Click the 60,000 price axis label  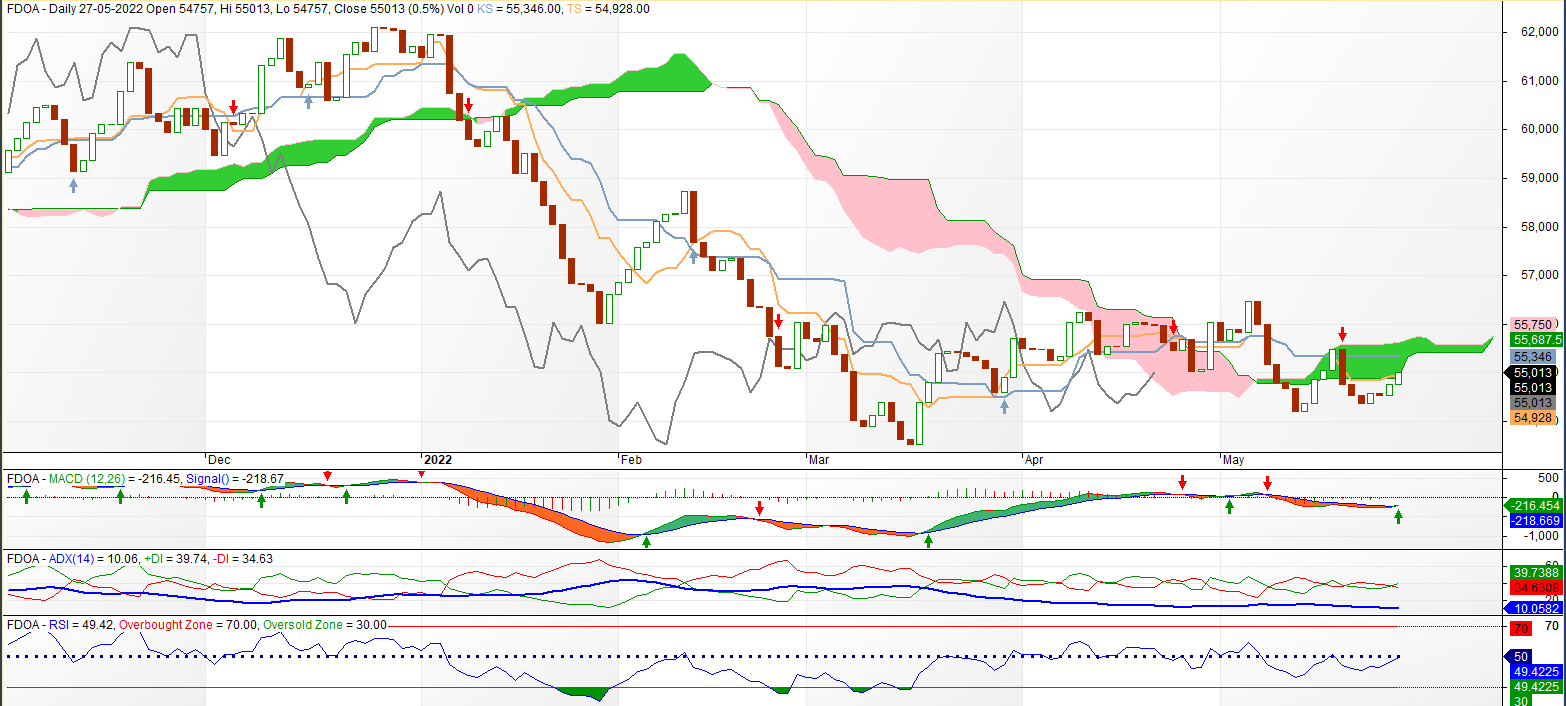tap(1540, 129)
